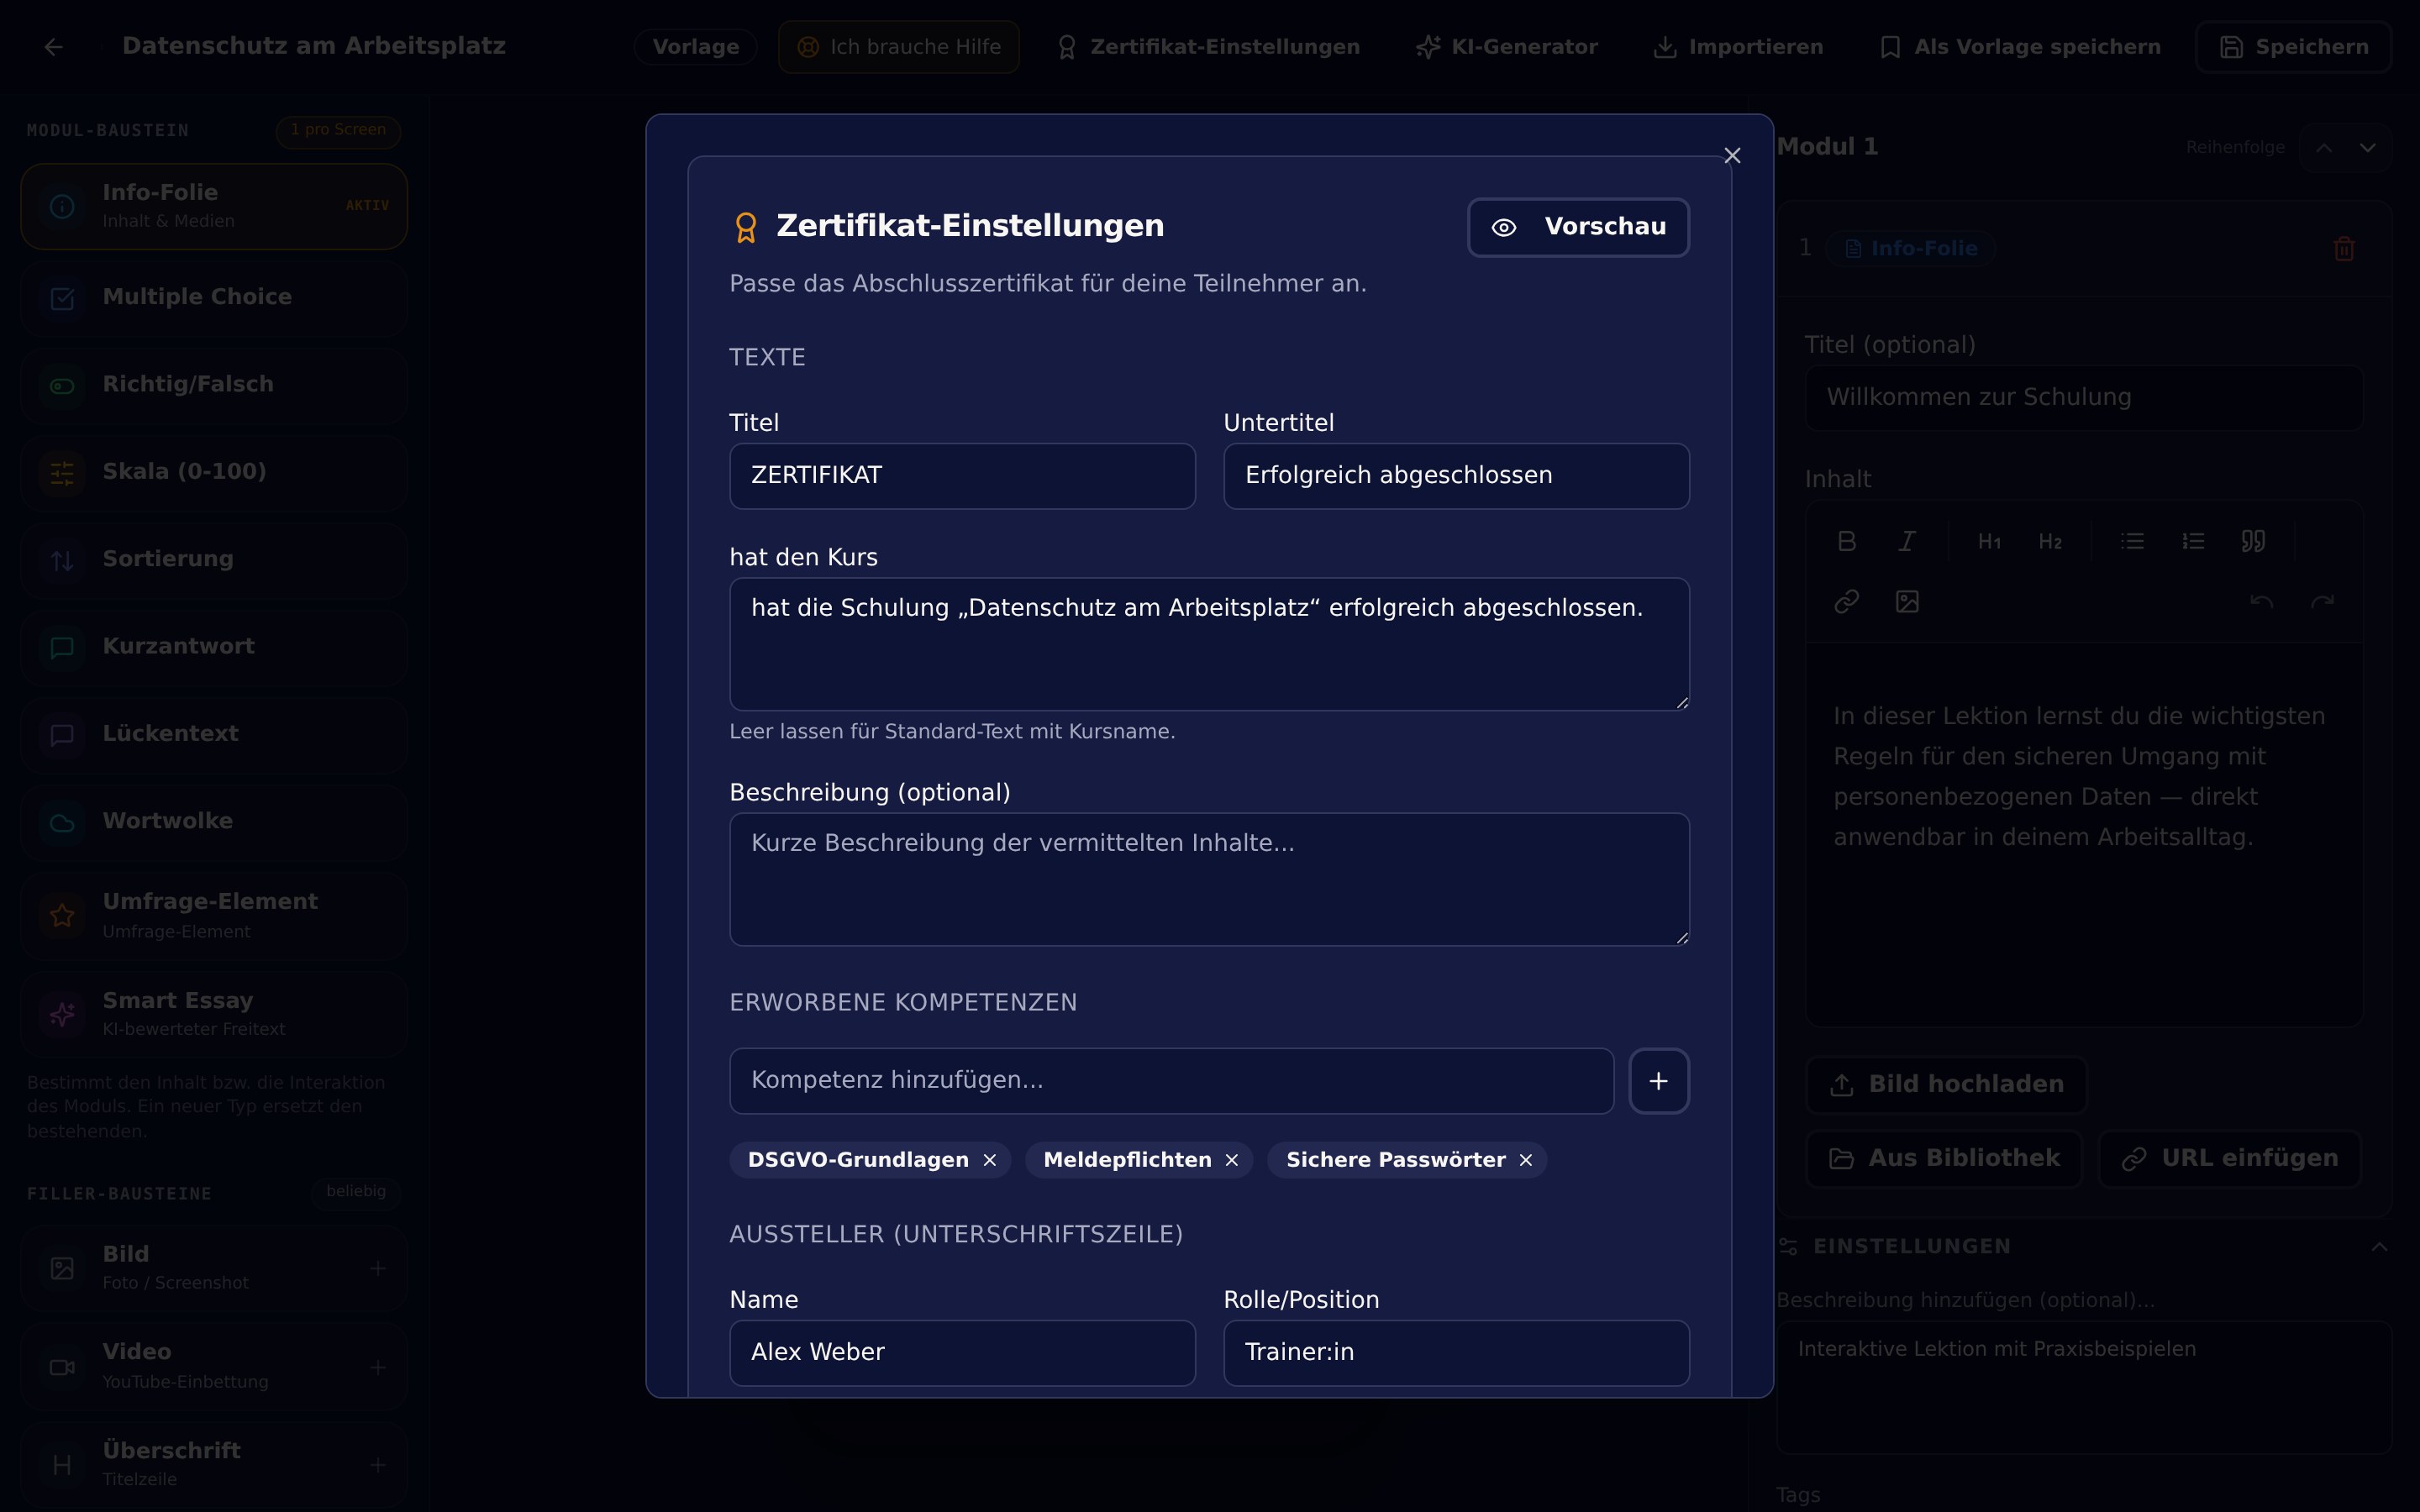Select the Skala (0-100) block
The height and width of the screenshot is (1512, 2420).
point(214,472)
